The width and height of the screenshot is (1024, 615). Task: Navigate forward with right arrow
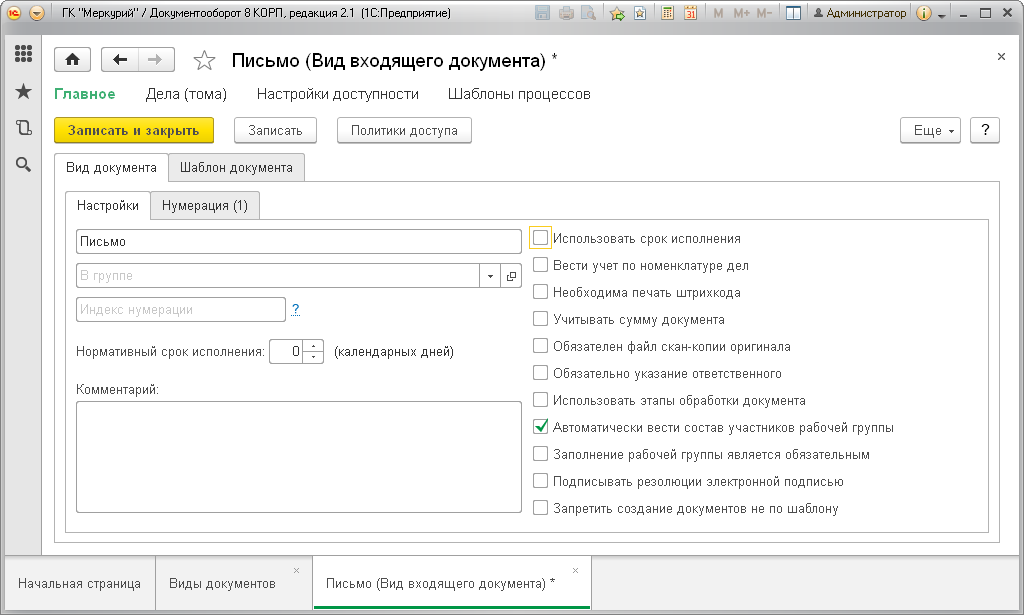155,59
